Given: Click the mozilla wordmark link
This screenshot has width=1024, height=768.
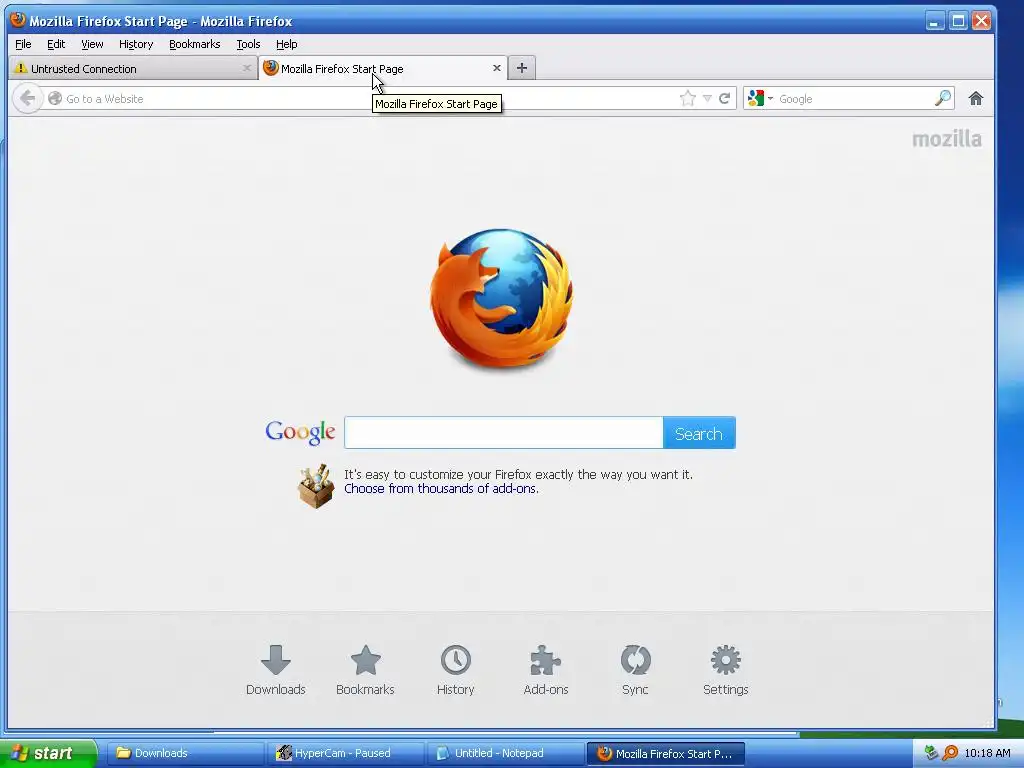Looking at the screenshot, I should (946, 139).
